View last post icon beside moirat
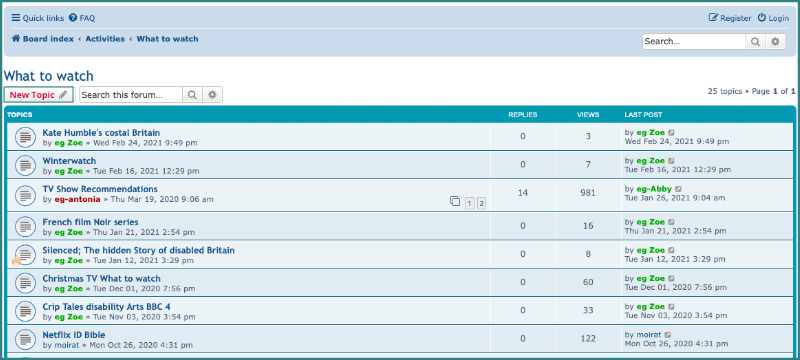The height and width of the screenshot is (360, 800). pos(668,335)
